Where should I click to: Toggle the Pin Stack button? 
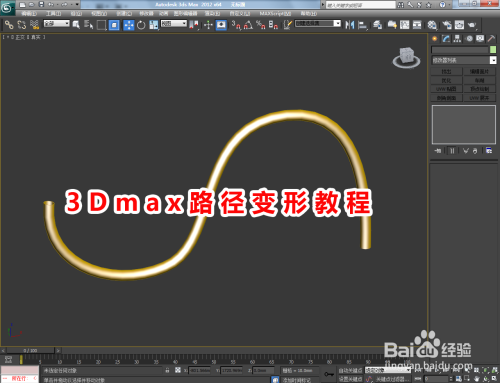[x=438, y=151]
